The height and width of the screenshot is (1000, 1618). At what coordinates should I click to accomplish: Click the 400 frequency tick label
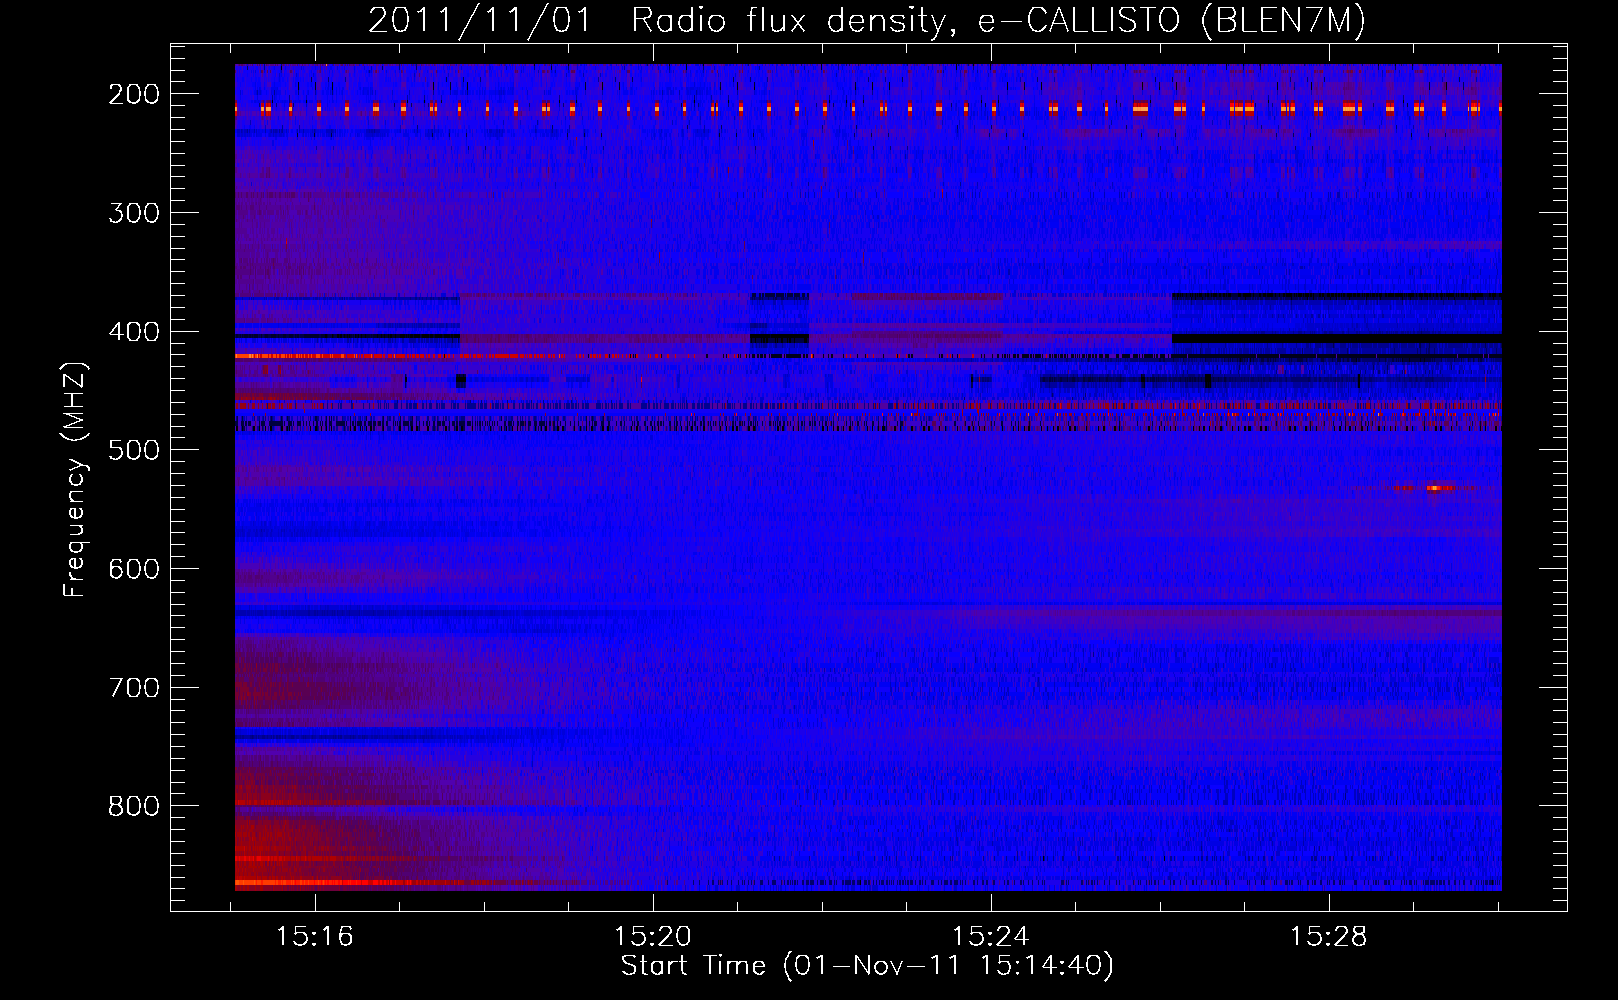click(134, 332)
